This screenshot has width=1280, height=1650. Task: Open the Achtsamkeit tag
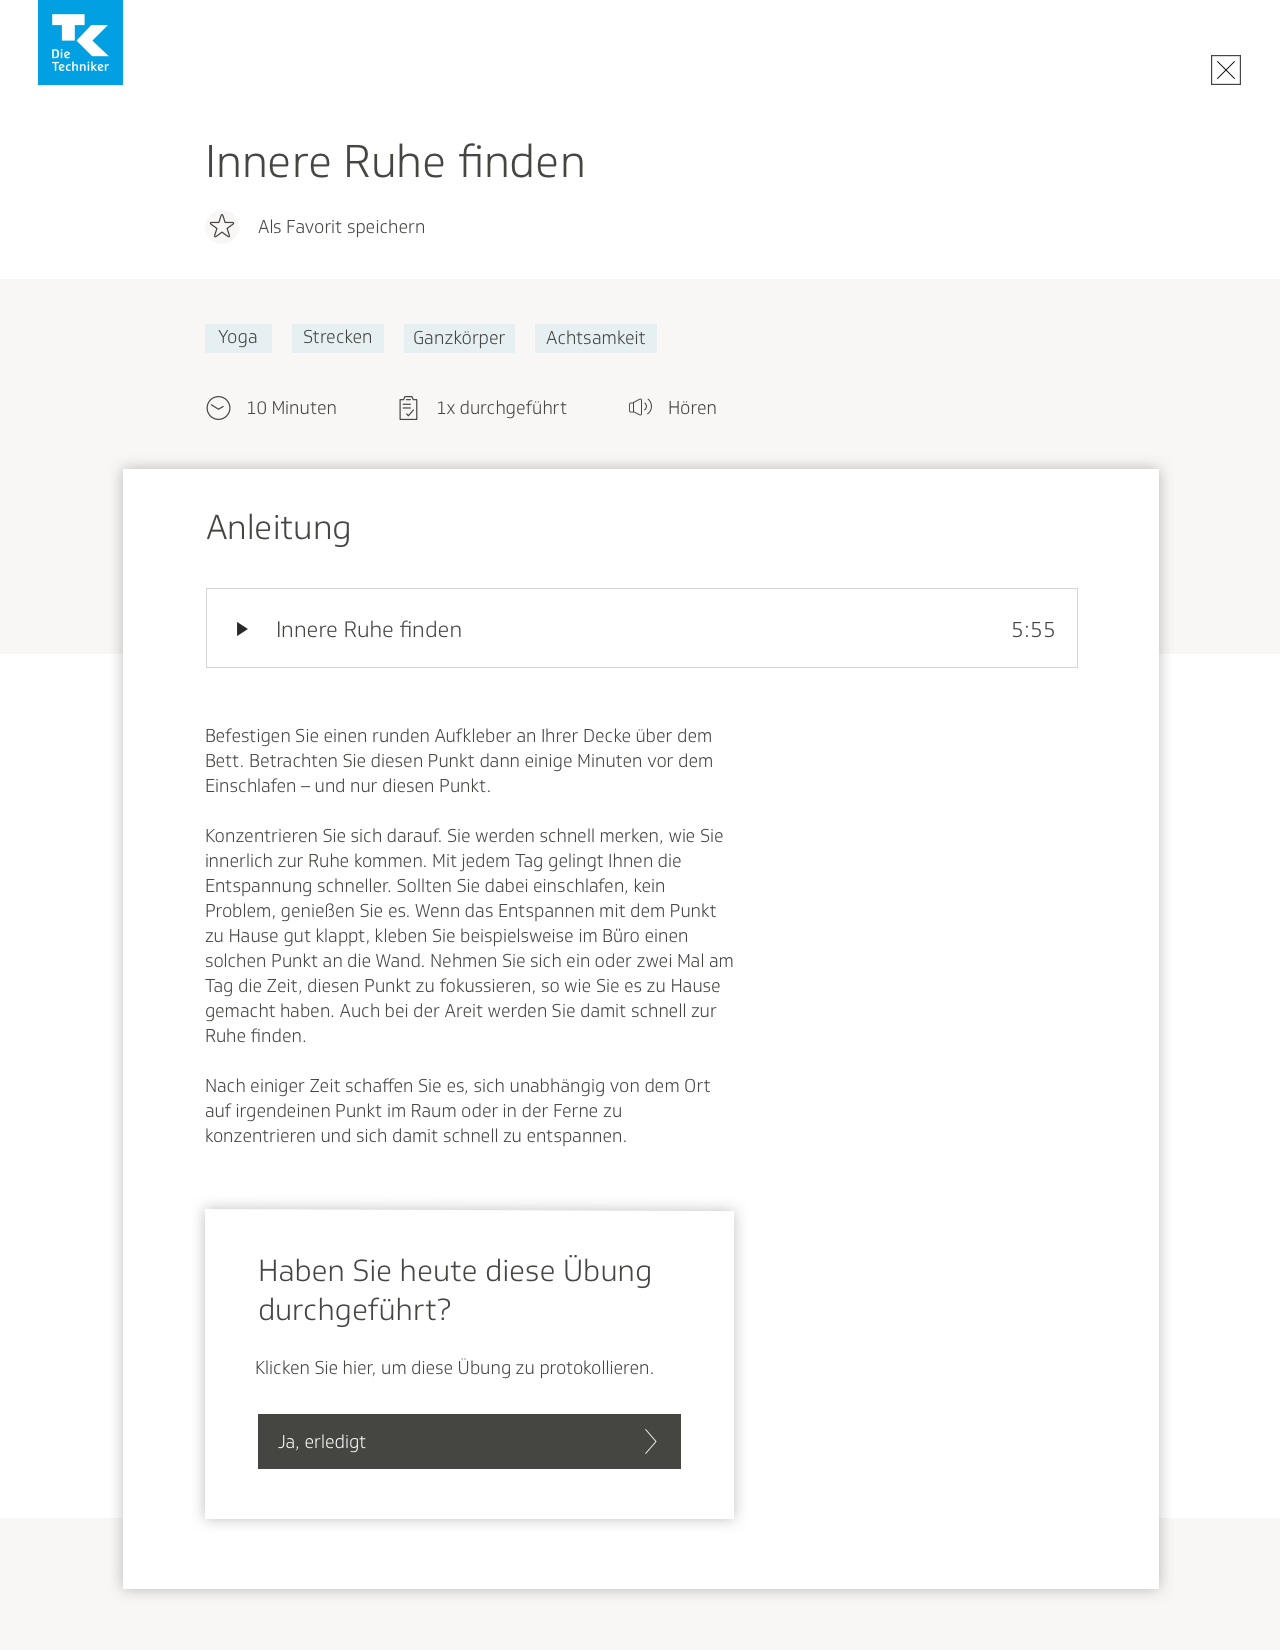click(x=595, y=338)
